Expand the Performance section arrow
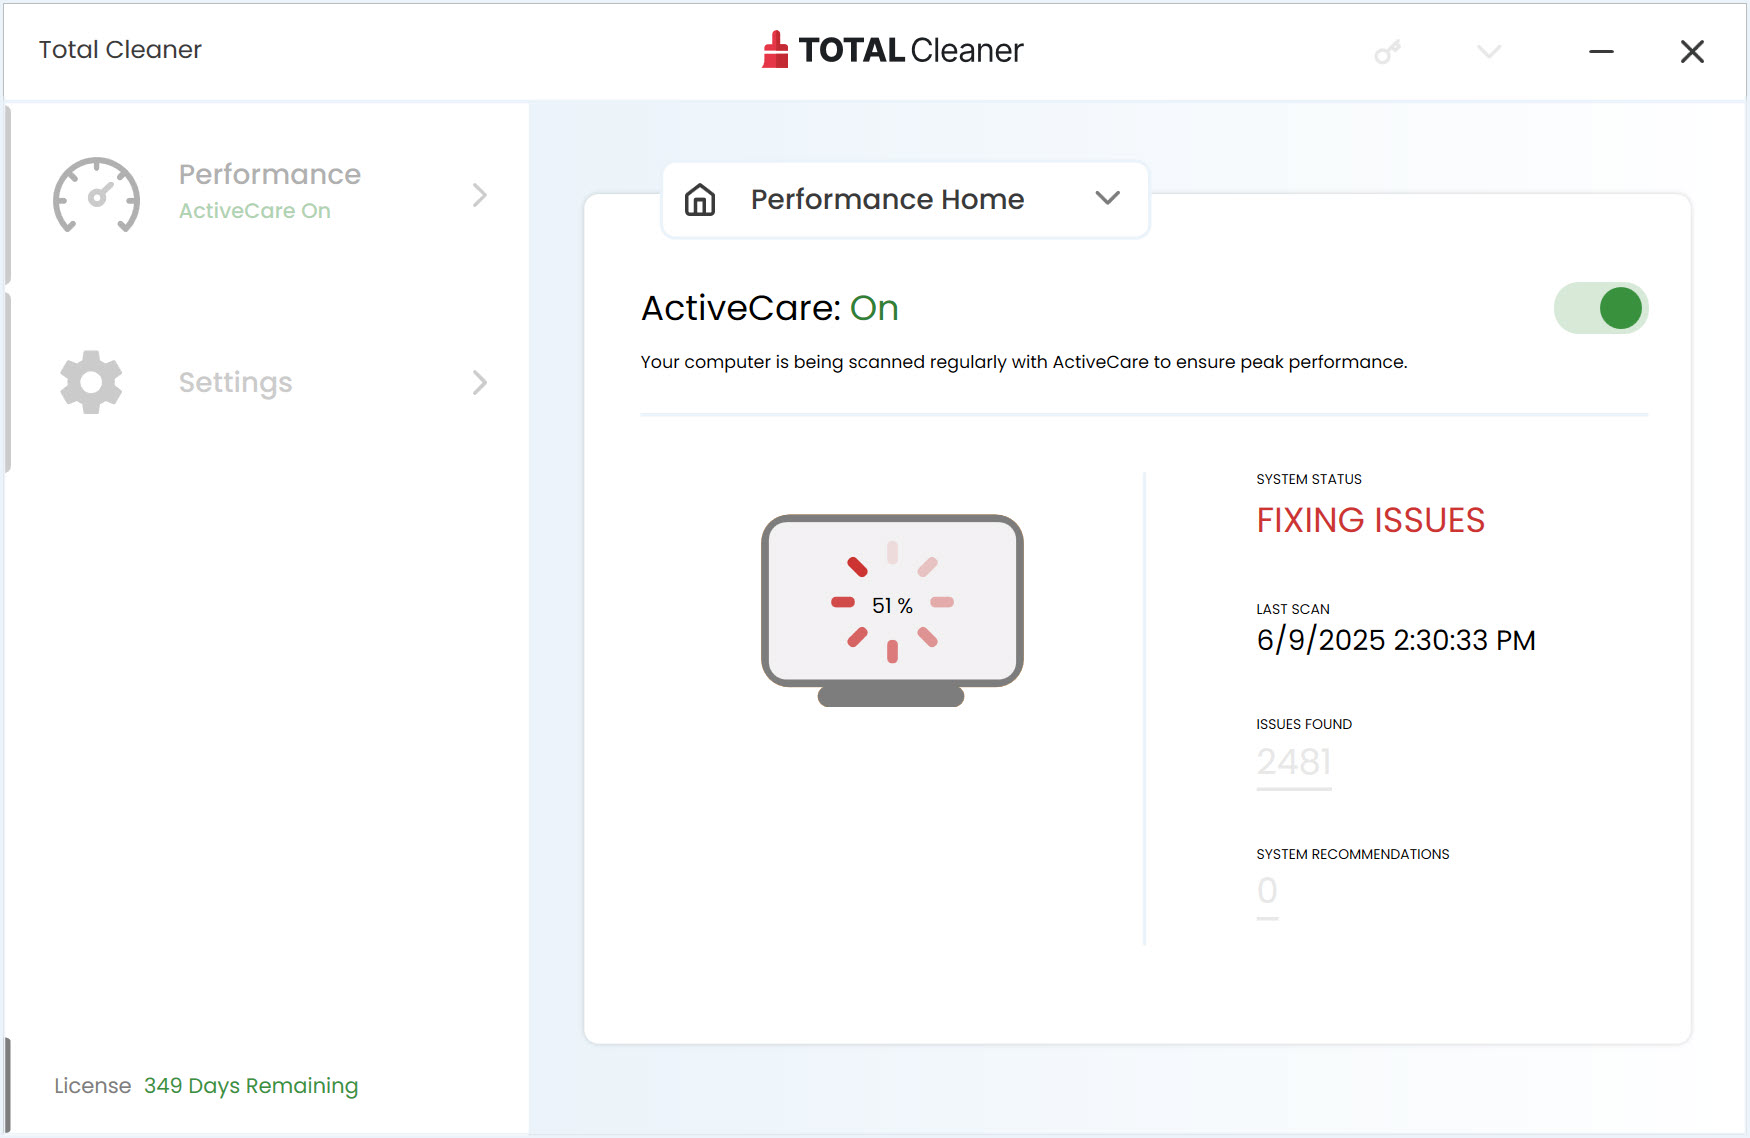1750x1138 pixels. pyautogui.click(x=480, y=195)
